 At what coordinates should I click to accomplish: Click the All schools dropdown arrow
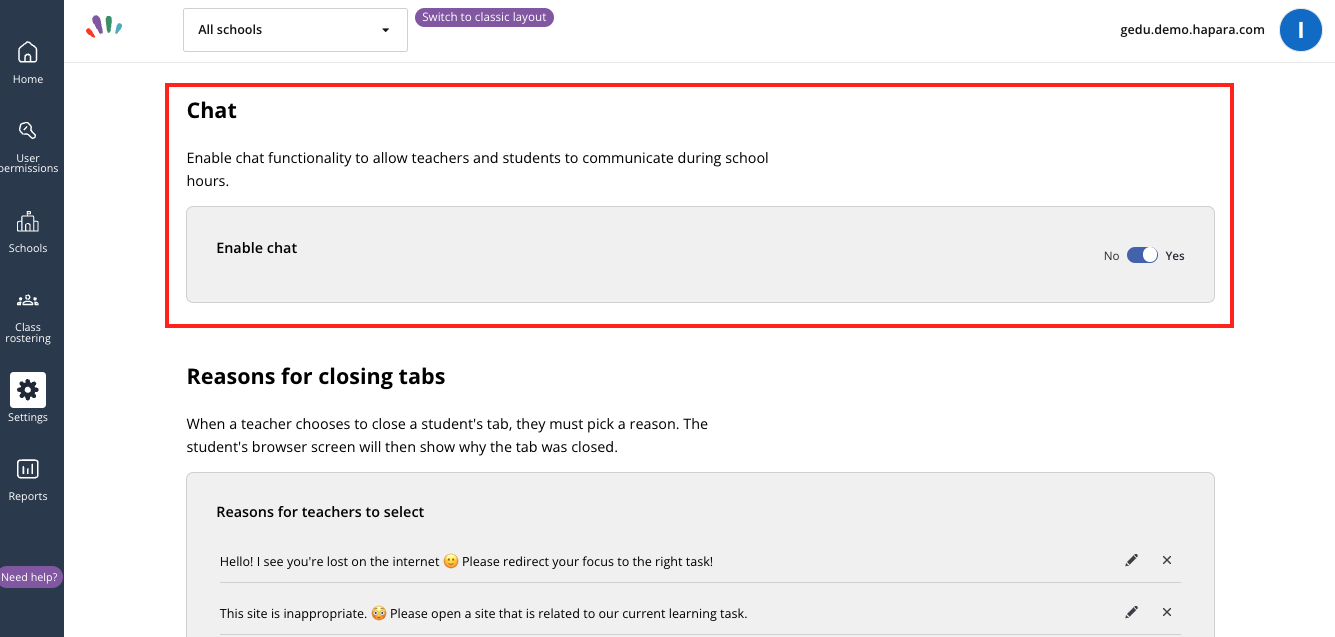(x=386, y=30)
